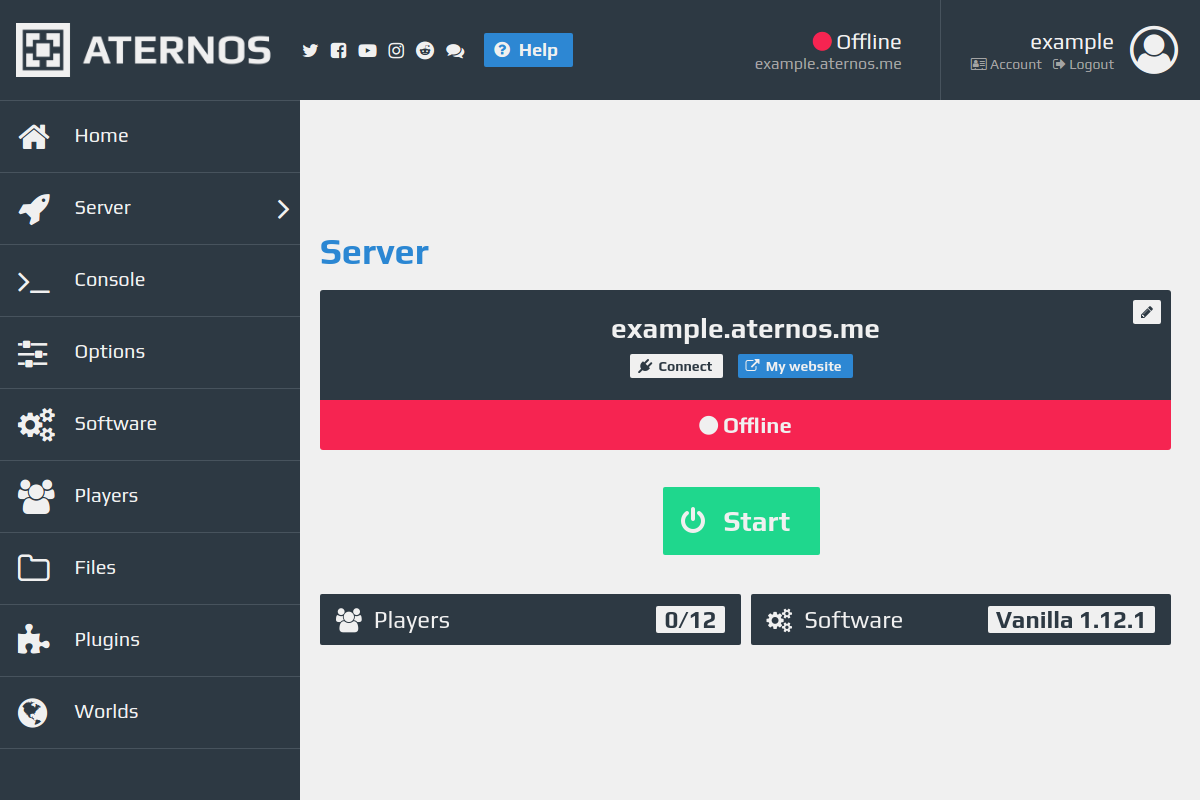Open the Twitter social icon
1200x800 pixels.
click(310, 50)
